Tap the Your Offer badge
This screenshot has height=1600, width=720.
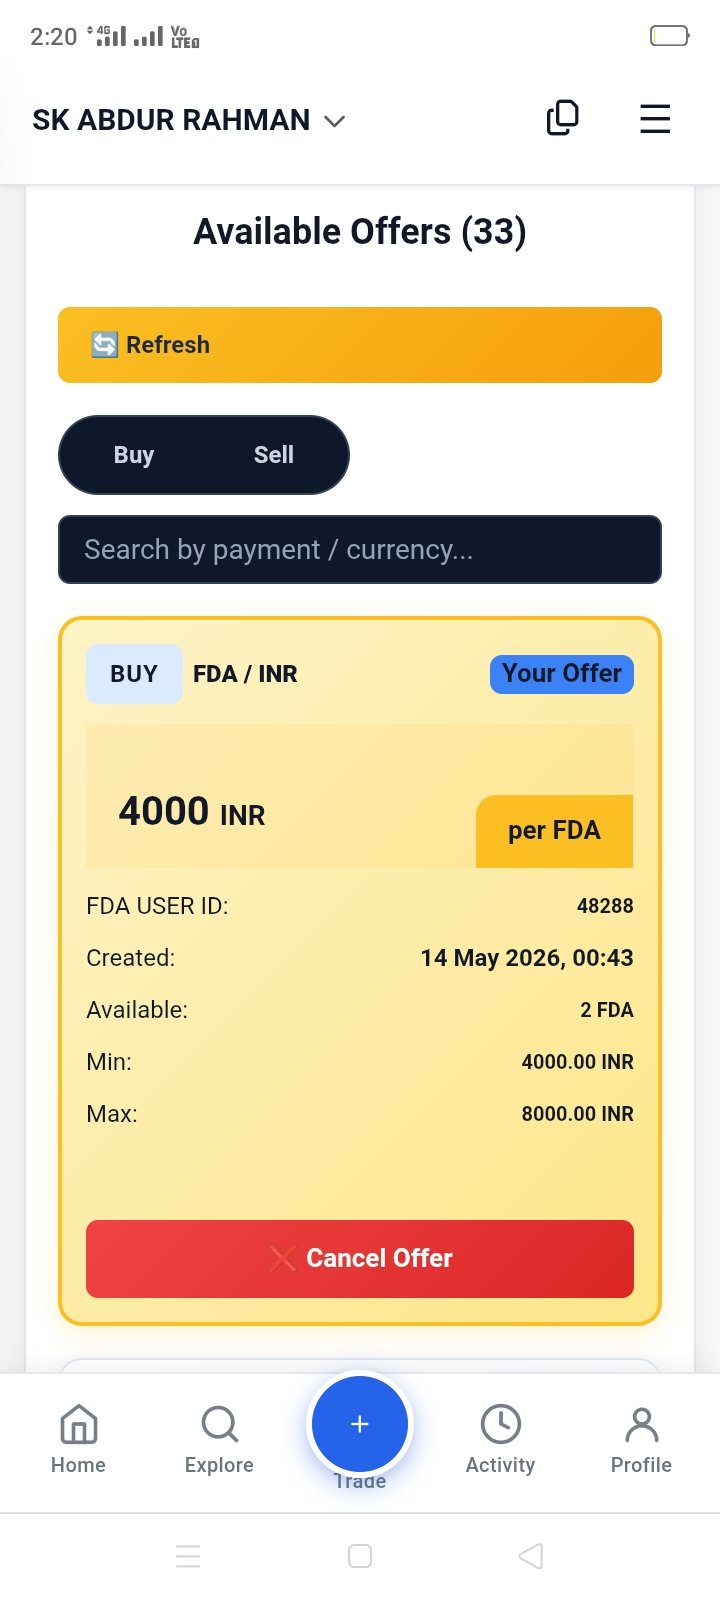(x=562, y=674)
